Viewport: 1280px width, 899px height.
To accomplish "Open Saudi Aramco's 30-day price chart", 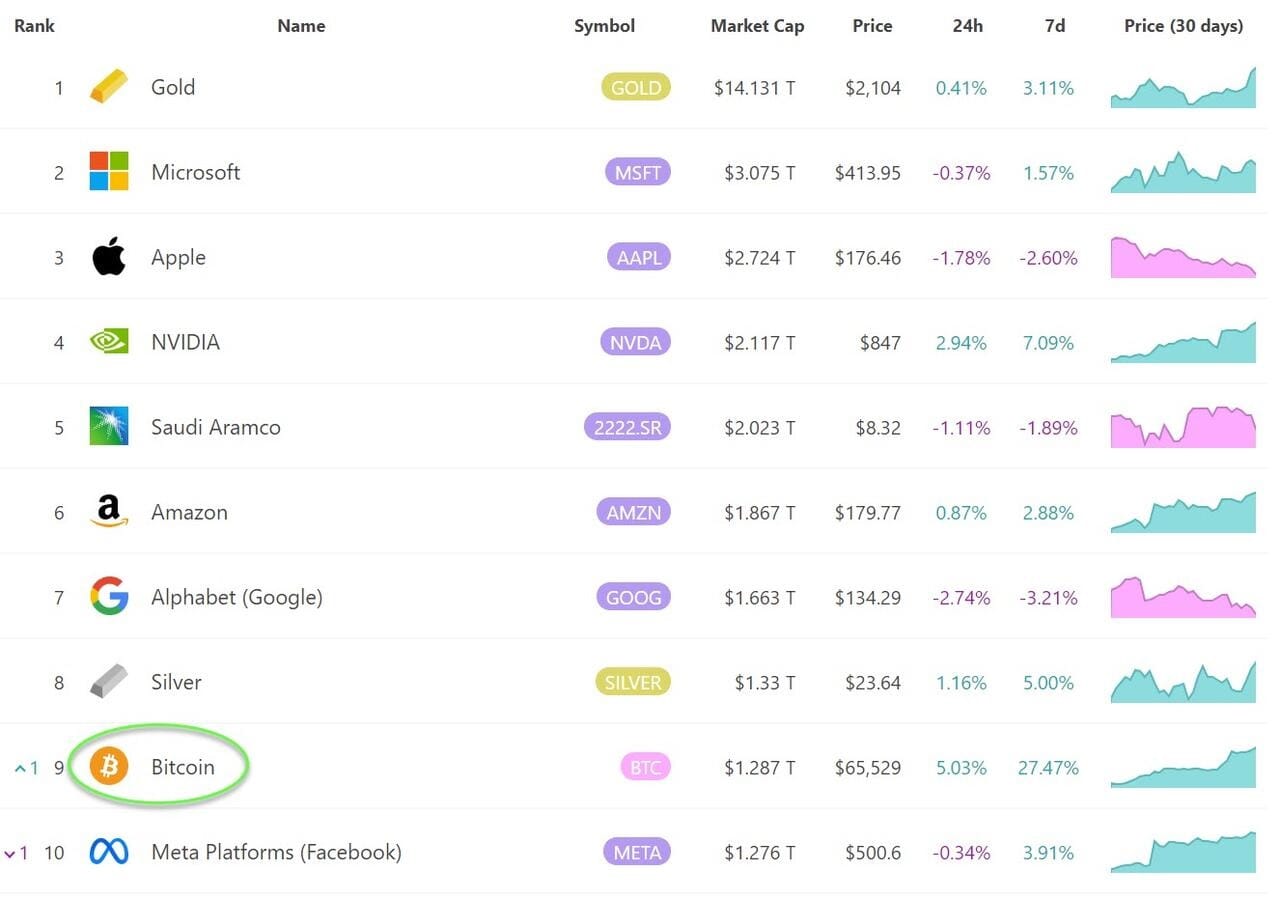I will point(1183,427).
